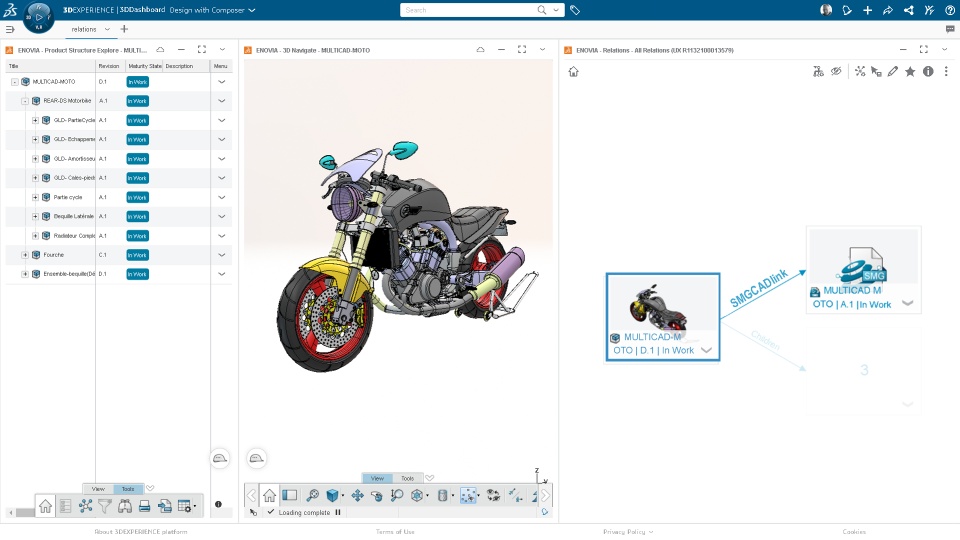Image resolution: width=960 pixels, height=540 pixels.
Task: Select the rotate tool in 3D Navigate
Action: coord(377,496)
